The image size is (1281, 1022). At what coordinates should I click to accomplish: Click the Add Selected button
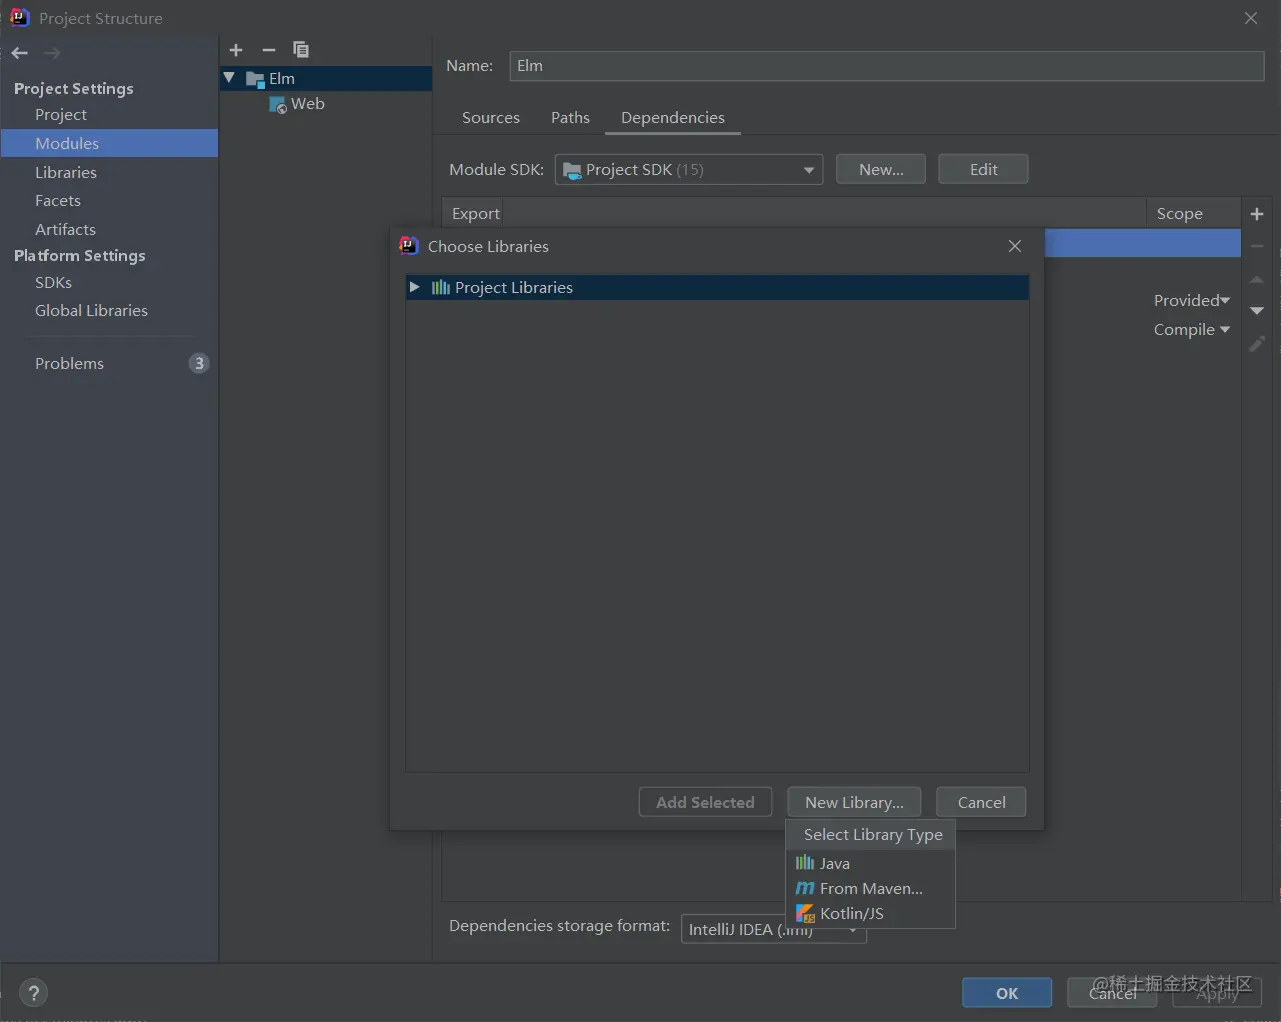pyautogui.click(x=705, y=803)
